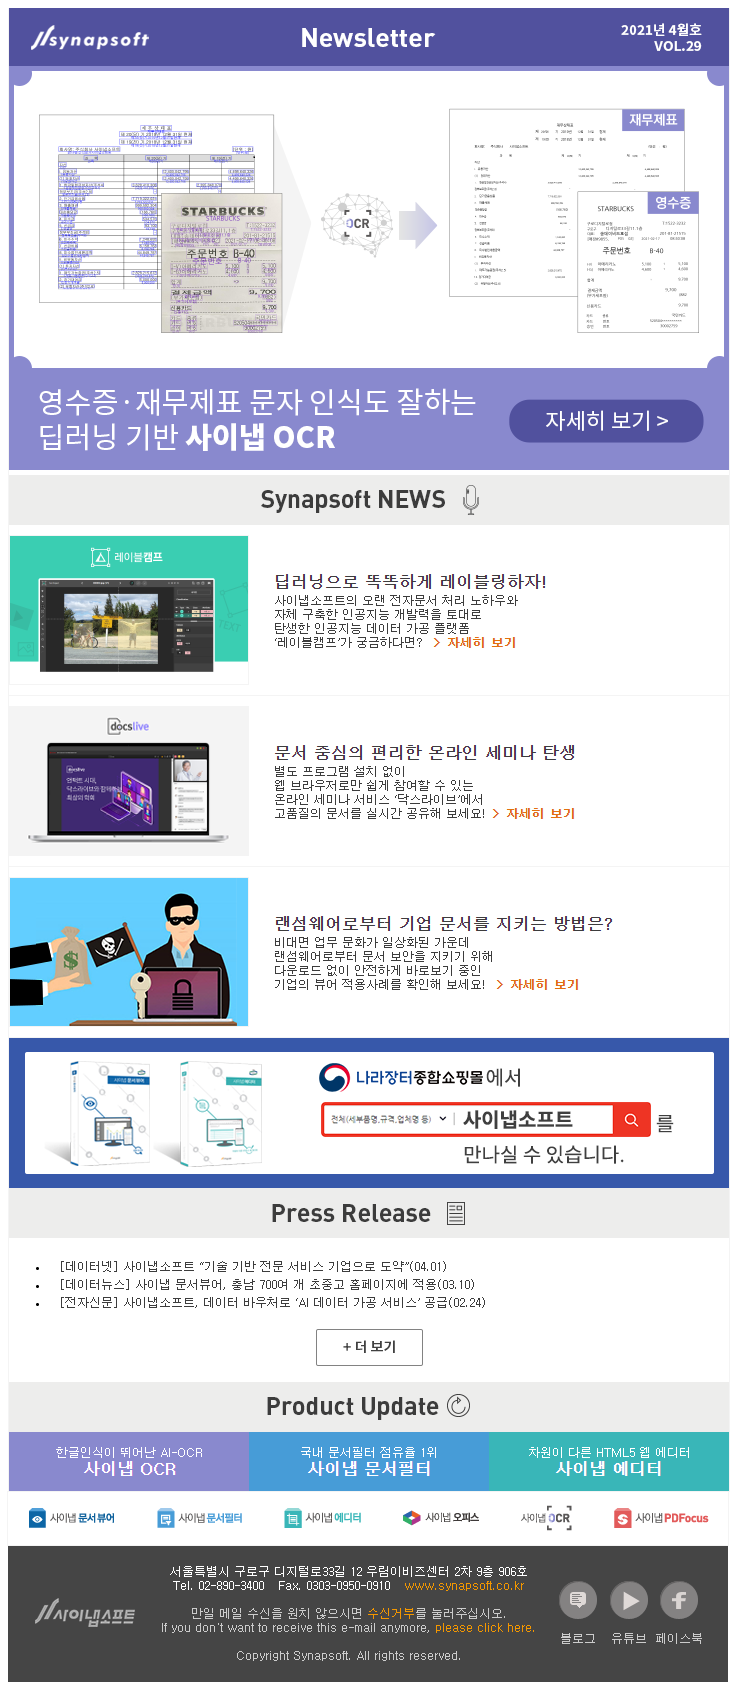The height and width of the screenshot is (1682, 730).
Task: Click the 사이냅 오피스 logo
Action: tap(441, 1518)
